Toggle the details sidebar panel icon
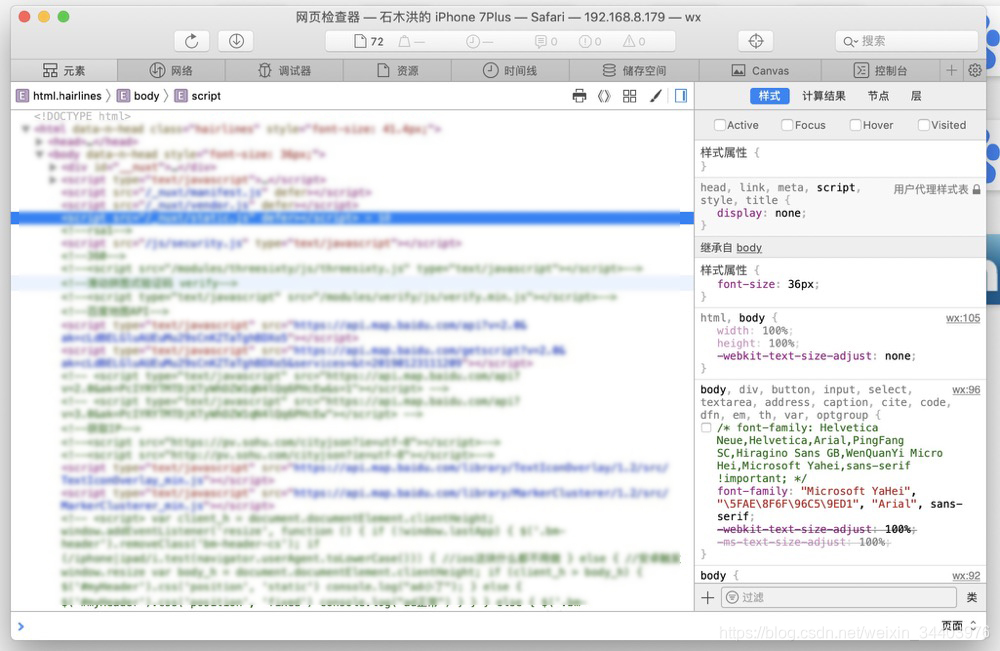 [x=681, y=96]
